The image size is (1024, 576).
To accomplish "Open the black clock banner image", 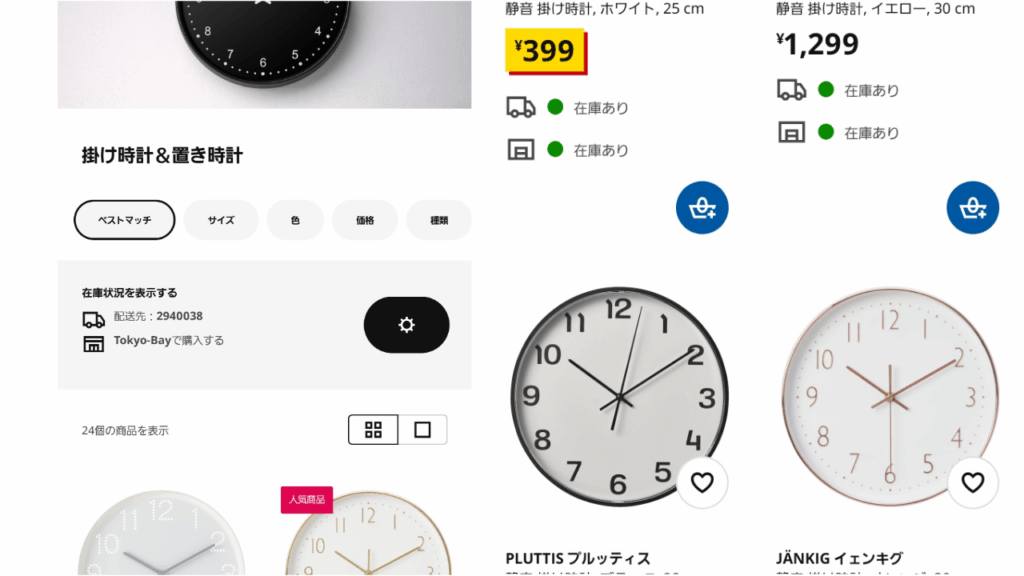I will click(264, 54).
